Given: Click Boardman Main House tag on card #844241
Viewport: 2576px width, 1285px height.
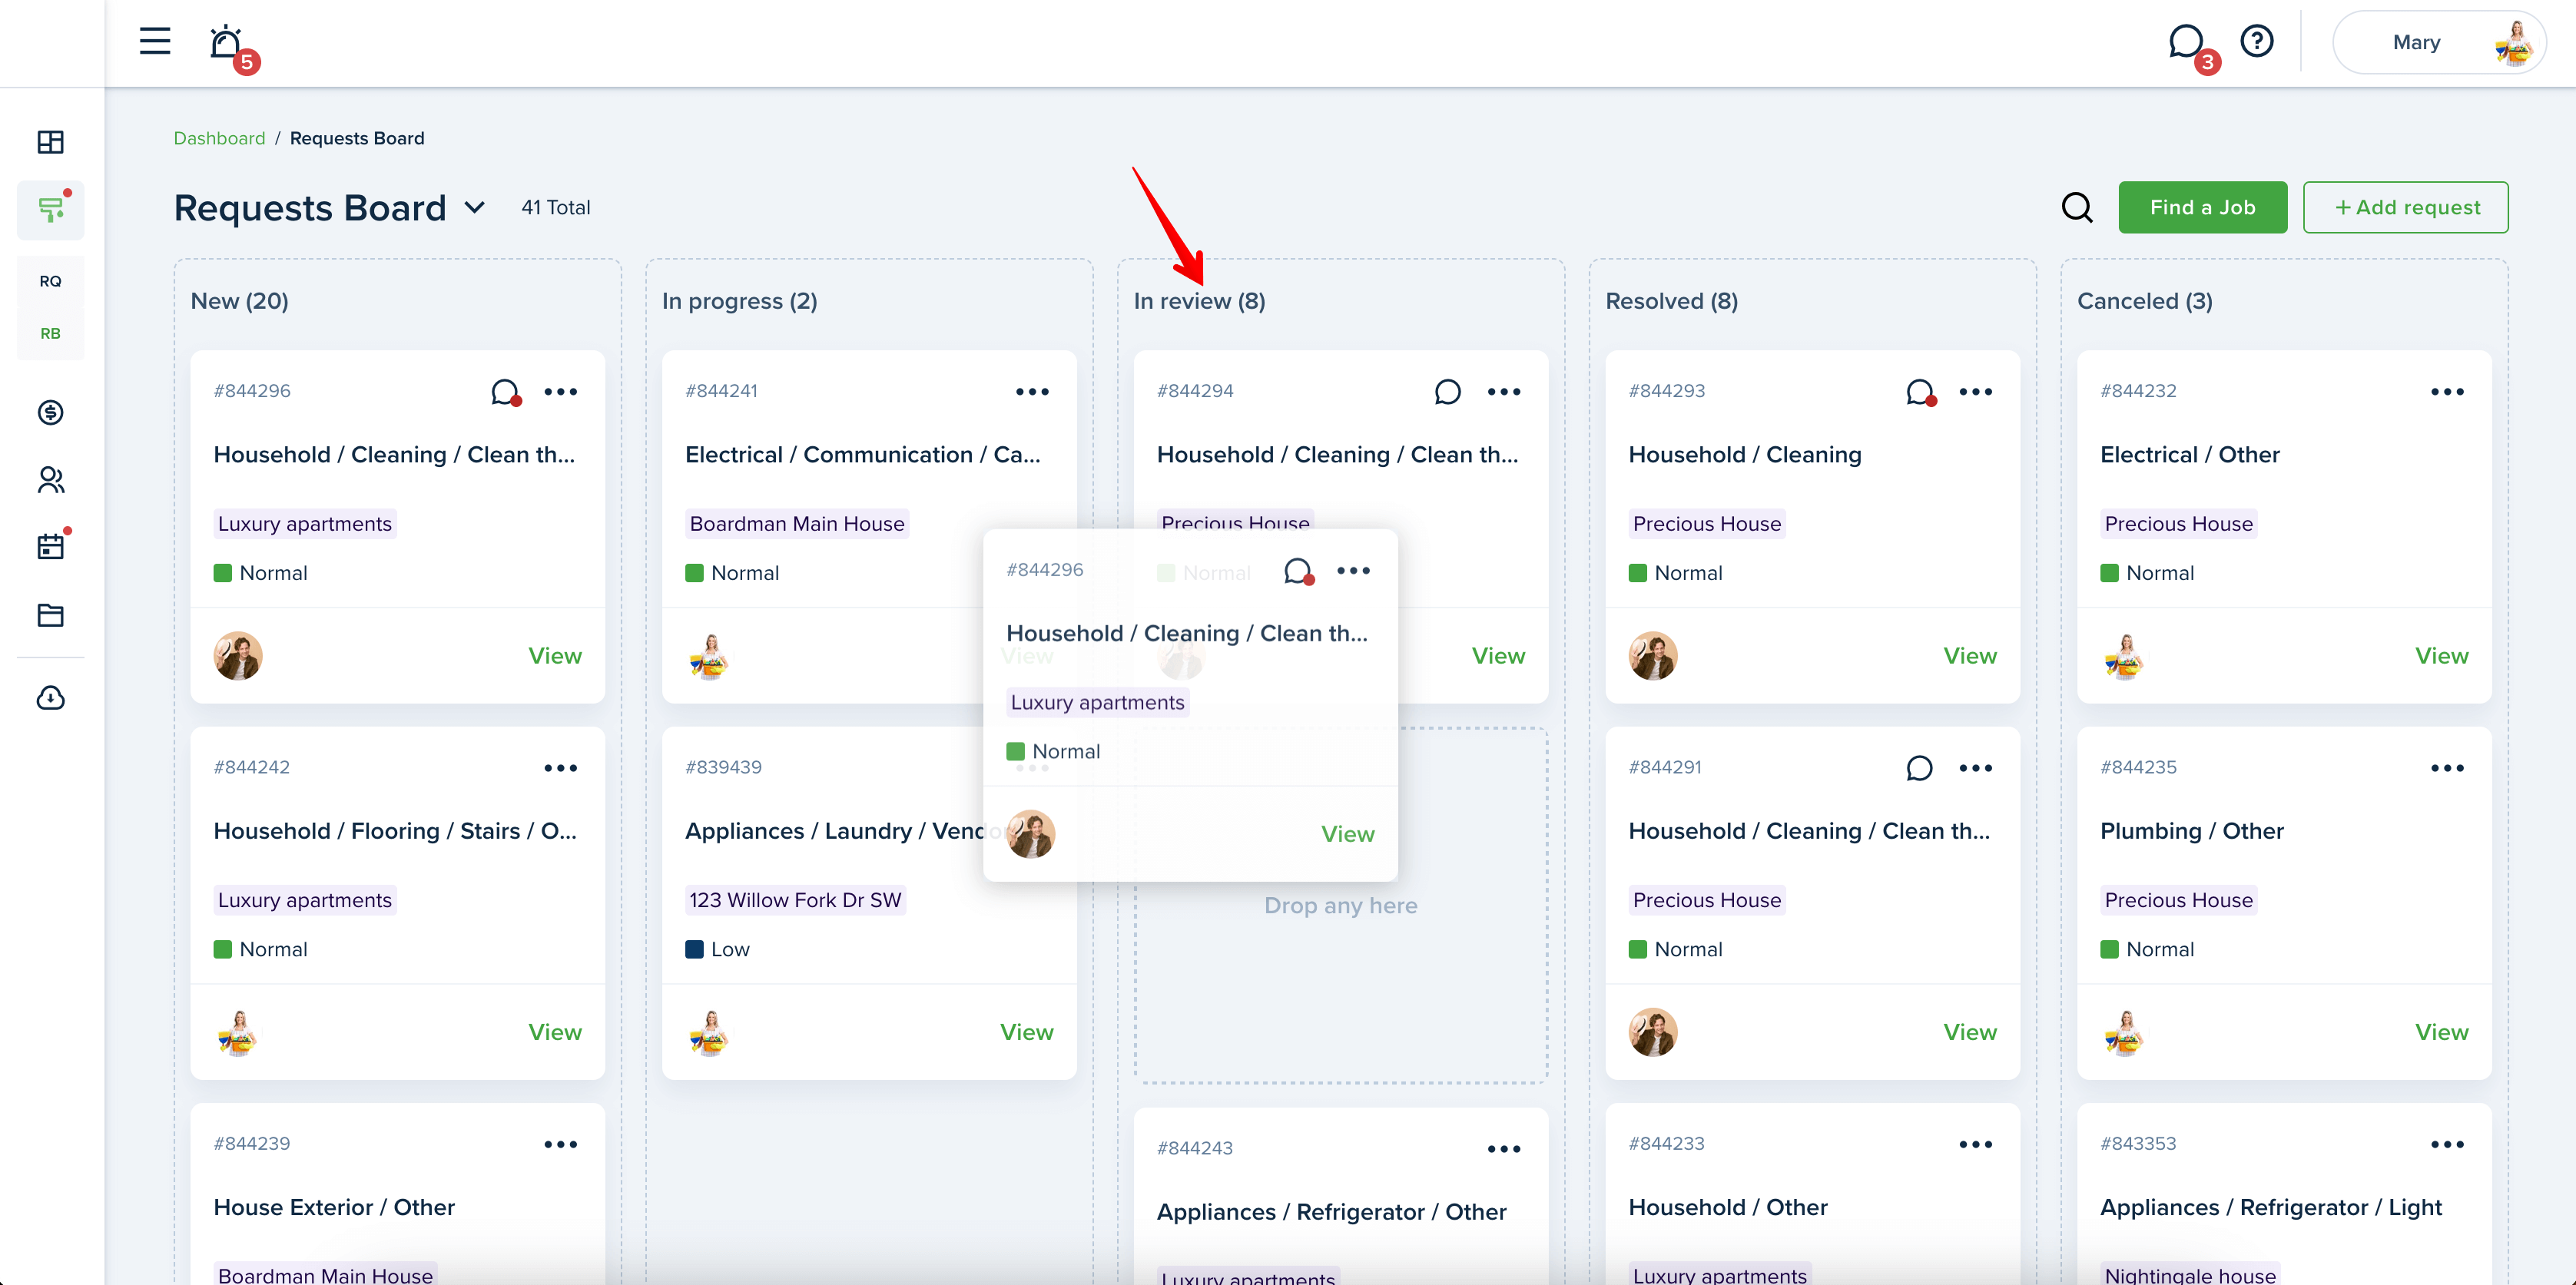Looking at the screenshot, I should coord(797,524).
